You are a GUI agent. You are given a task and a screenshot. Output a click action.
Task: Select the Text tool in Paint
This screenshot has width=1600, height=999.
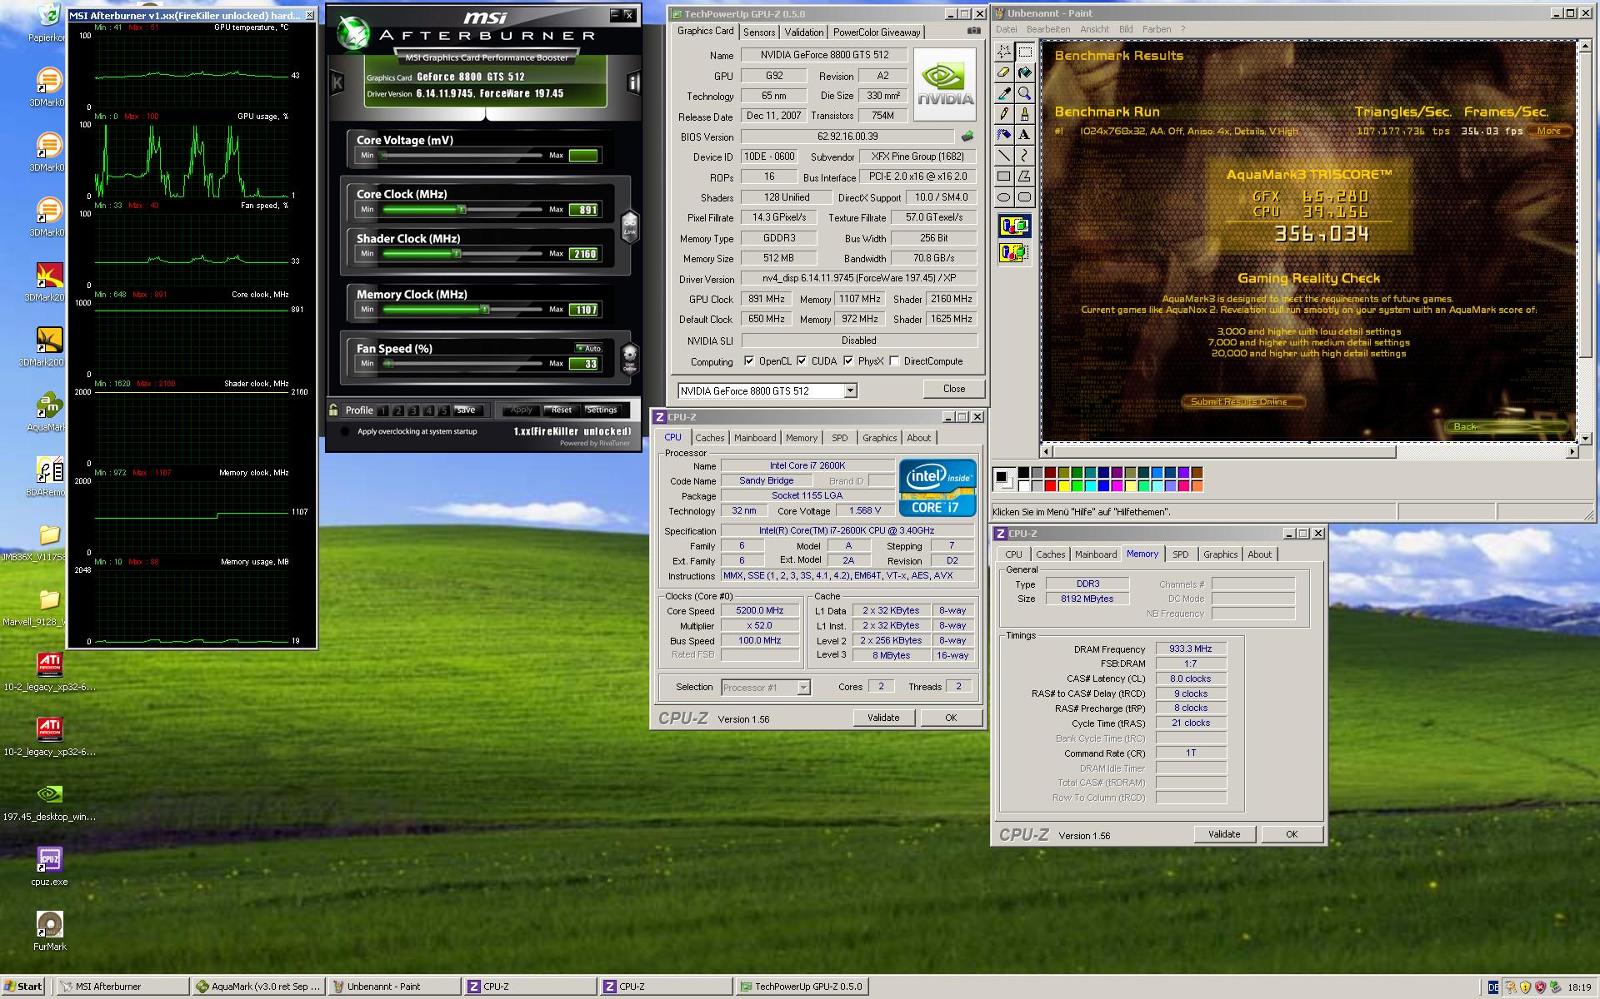(1024, 135)
